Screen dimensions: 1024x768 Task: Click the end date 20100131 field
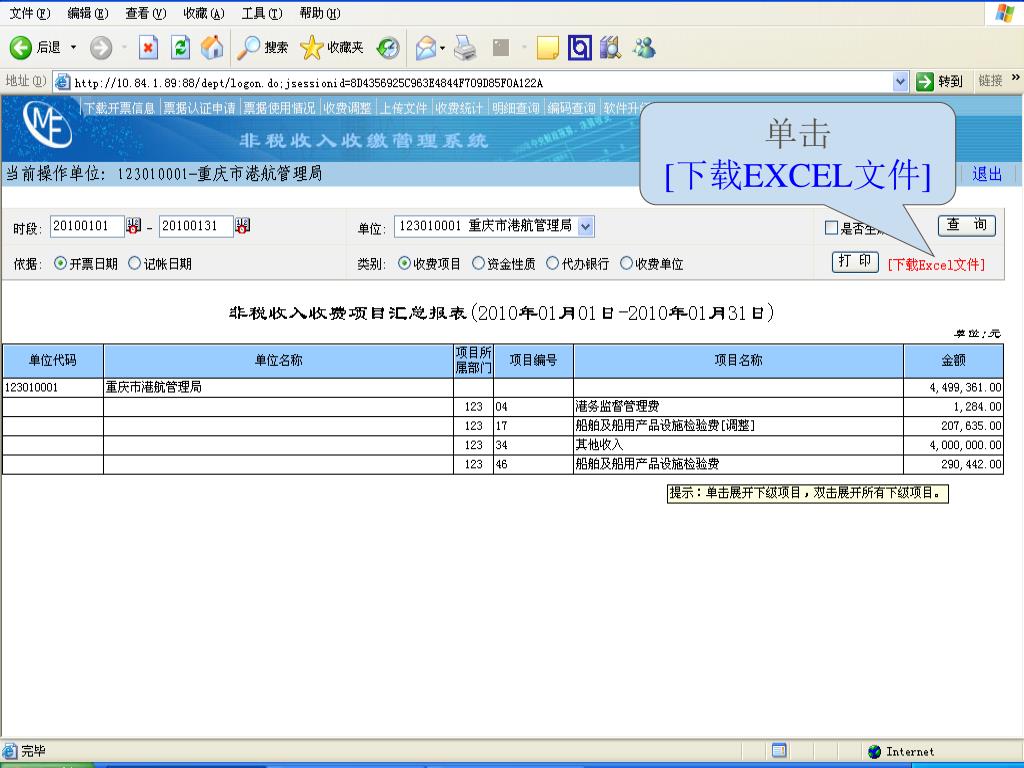point(195,226)
